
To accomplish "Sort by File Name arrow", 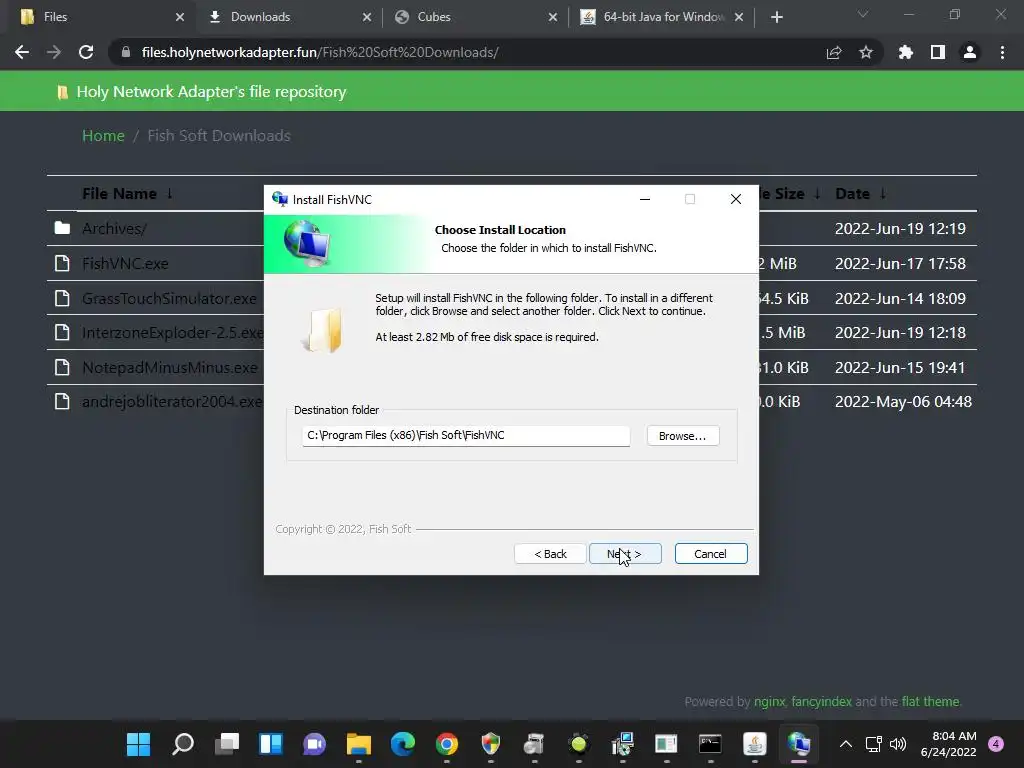I will tap(170, 193).
